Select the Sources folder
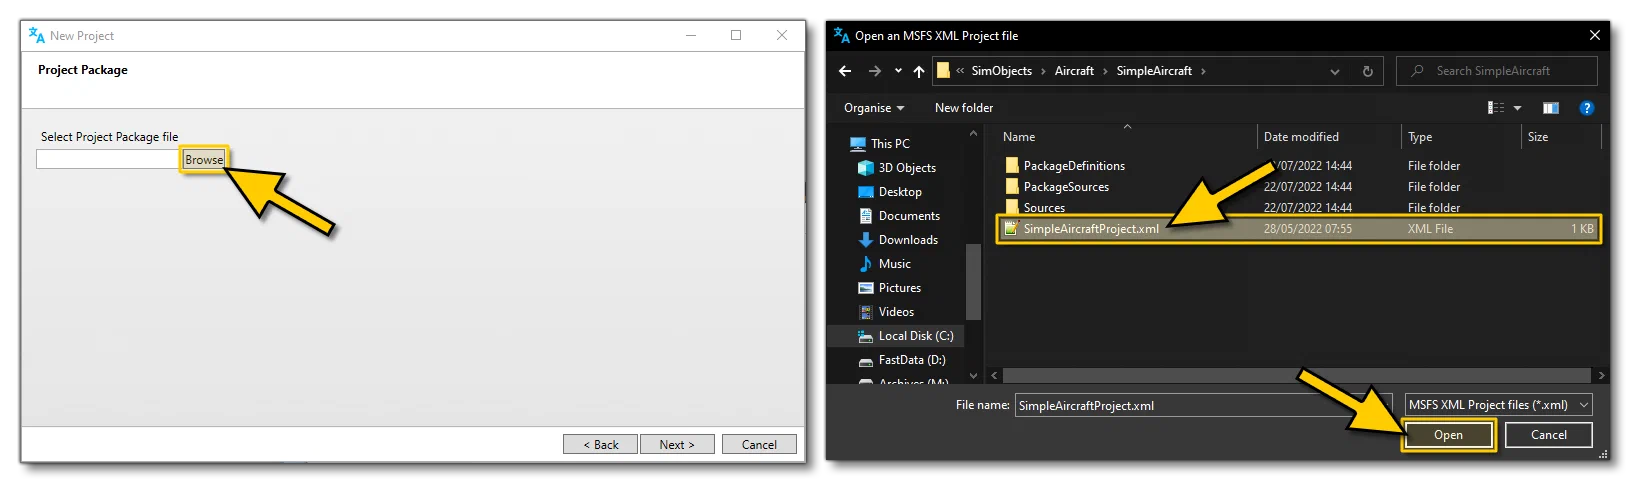1630x483 pixels. 1299,207
